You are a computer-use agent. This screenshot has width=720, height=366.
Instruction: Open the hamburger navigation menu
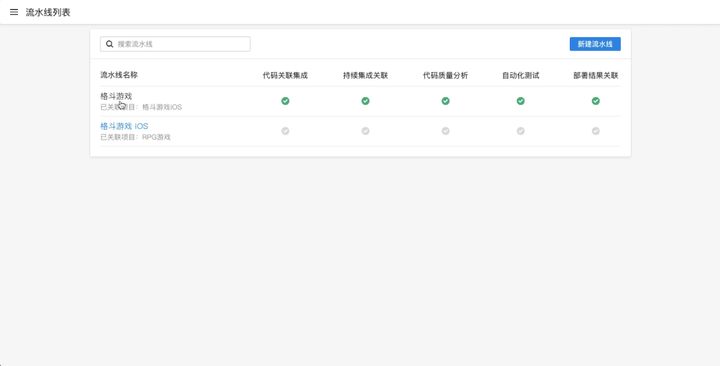[14, 12]
